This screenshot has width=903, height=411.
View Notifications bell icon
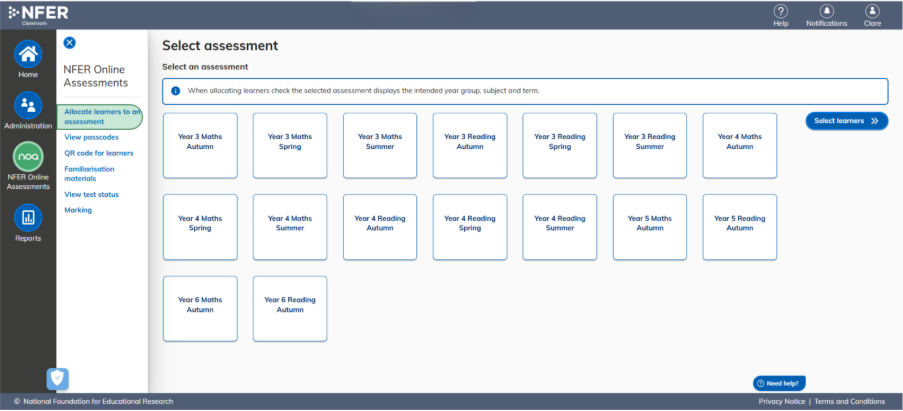pyautogui.click(x=826, y=11)
